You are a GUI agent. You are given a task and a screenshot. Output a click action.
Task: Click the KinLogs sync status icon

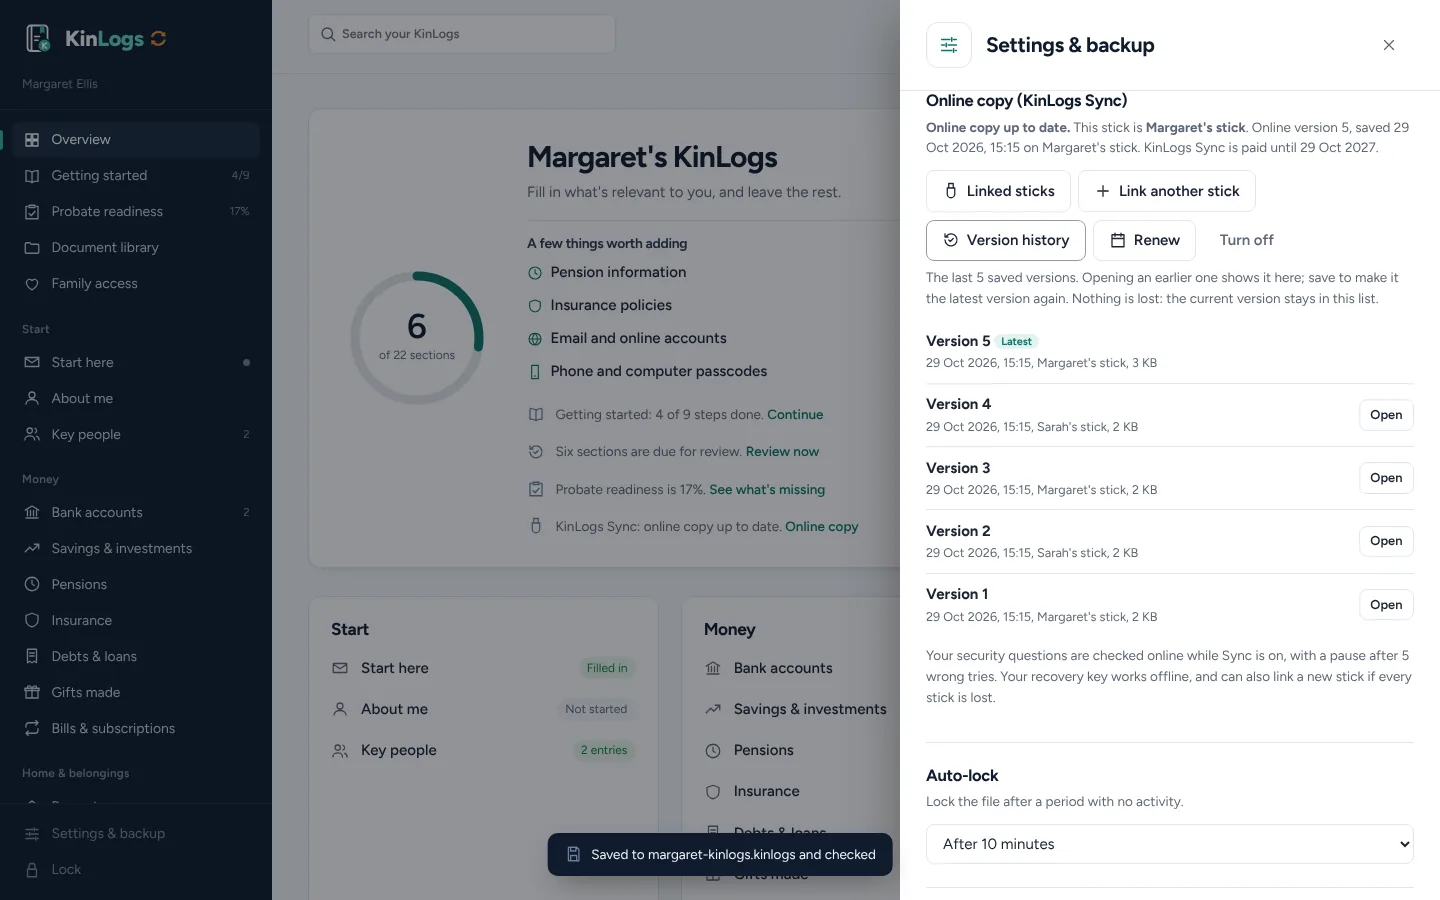click(158, 39)
